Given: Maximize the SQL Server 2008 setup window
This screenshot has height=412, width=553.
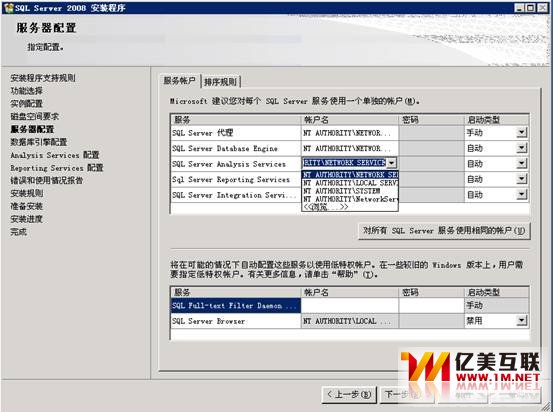Looking at the screenshot, I should tap(530, 8).
